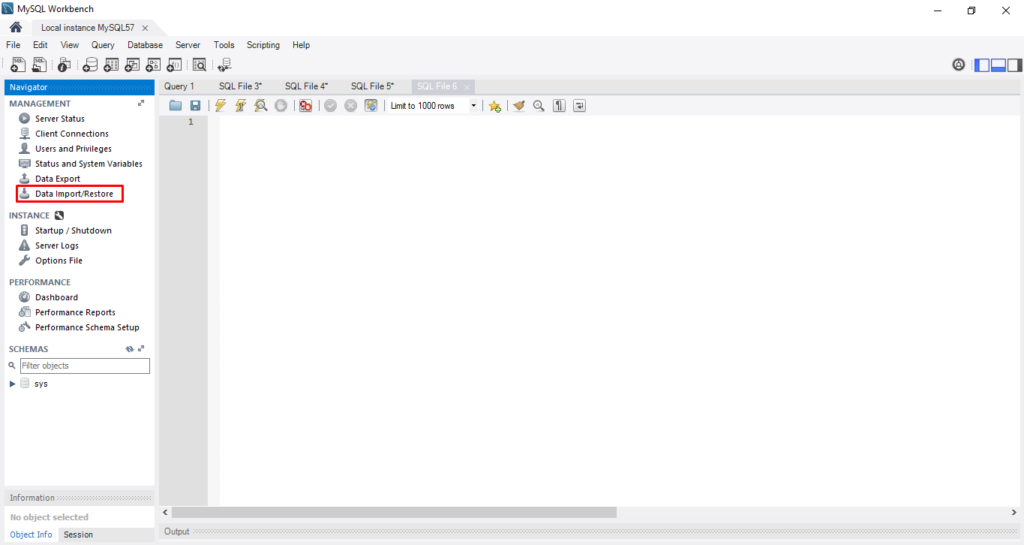
Task: Toggle the word wrap icon
Action: (x=579, y=106)
